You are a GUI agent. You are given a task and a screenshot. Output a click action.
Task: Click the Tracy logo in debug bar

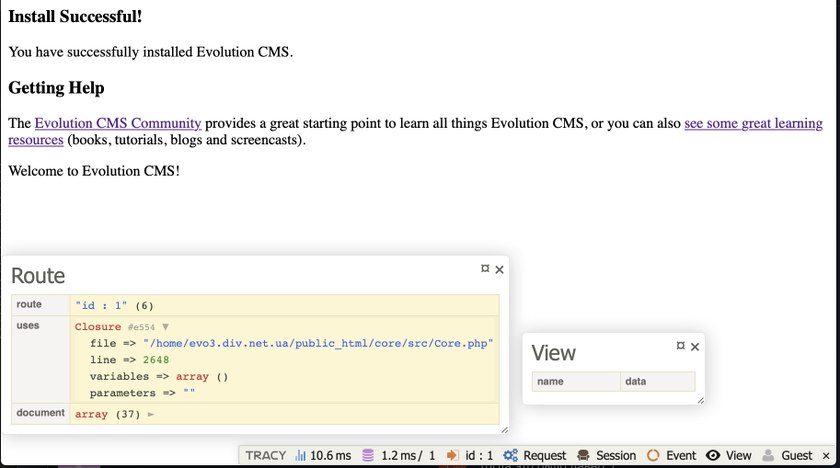265,456
